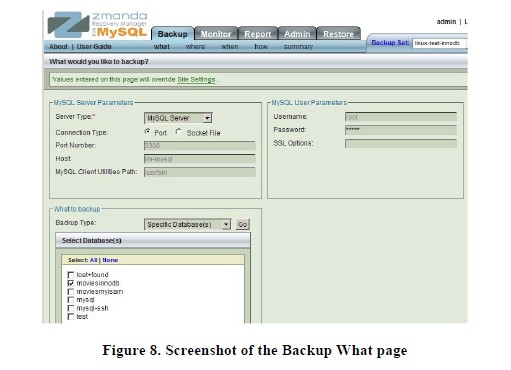Switch to the Monitor tab

216,34
